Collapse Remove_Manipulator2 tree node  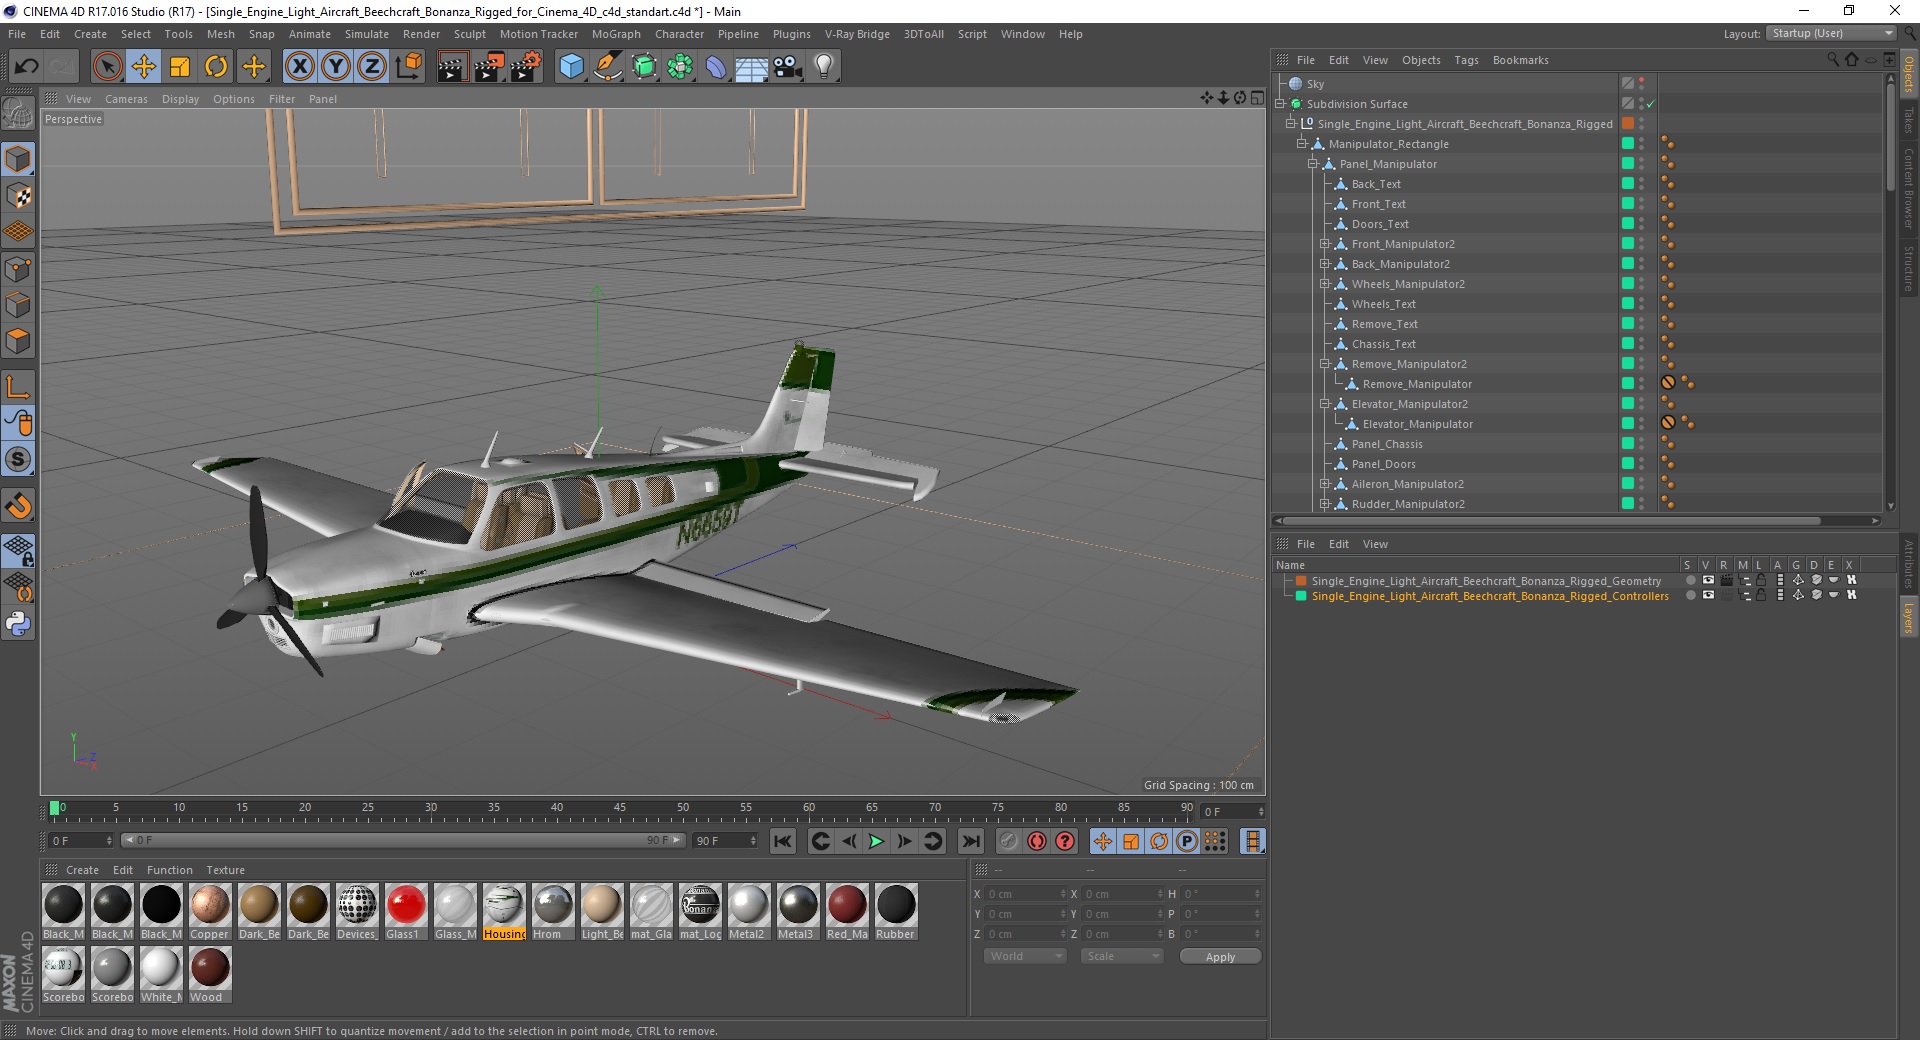1325,364
